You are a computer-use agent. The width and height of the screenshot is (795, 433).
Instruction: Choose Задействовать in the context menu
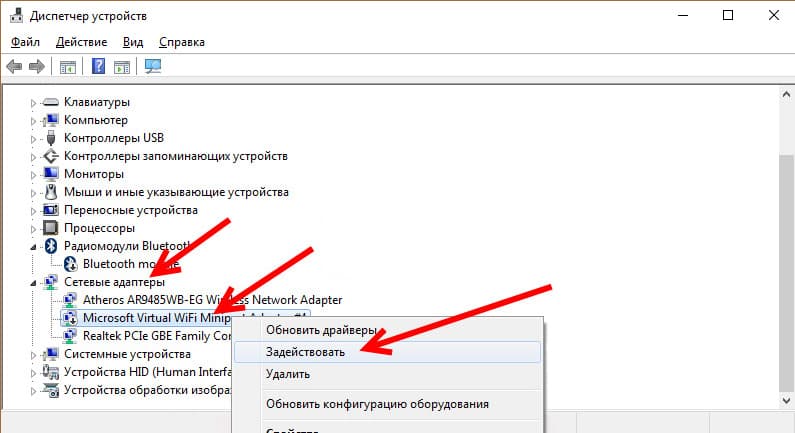tap(388, 352)
